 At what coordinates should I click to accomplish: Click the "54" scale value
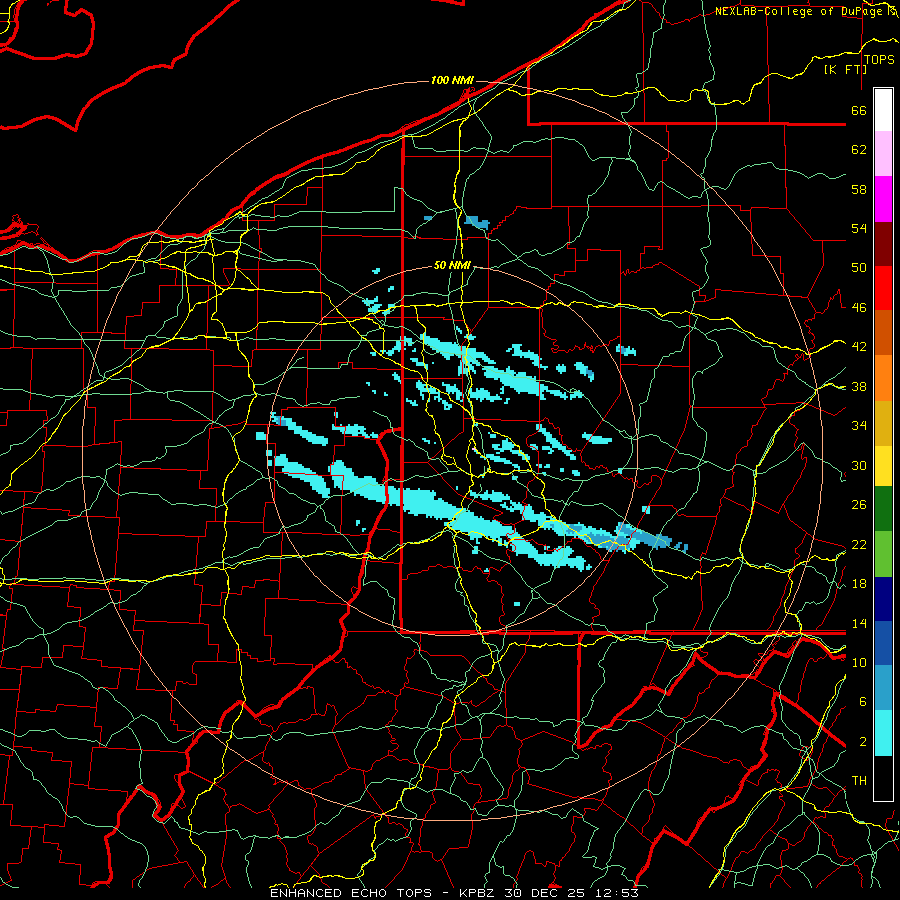pos(859,228)
